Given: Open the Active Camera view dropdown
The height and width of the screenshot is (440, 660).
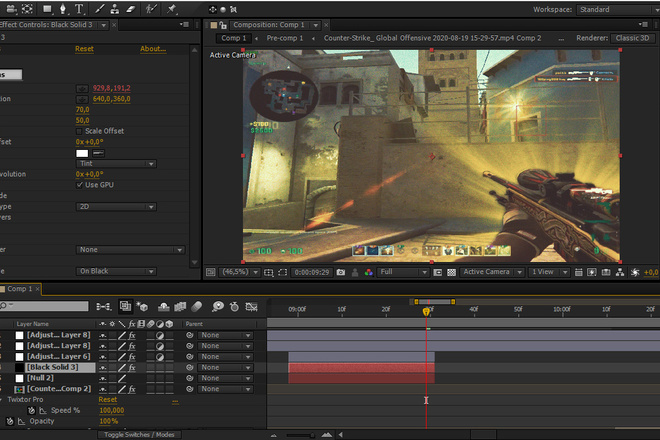Looking at the screenshot, I should (492, 272).
